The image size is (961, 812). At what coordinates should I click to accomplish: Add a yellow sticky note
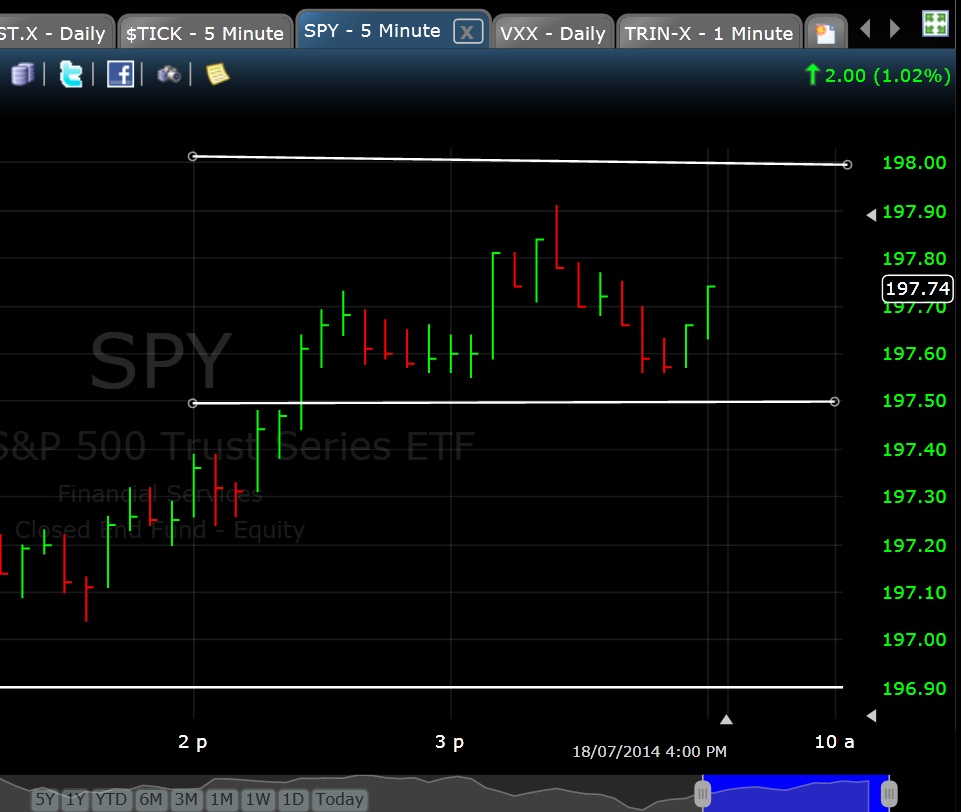pos(218,74)
